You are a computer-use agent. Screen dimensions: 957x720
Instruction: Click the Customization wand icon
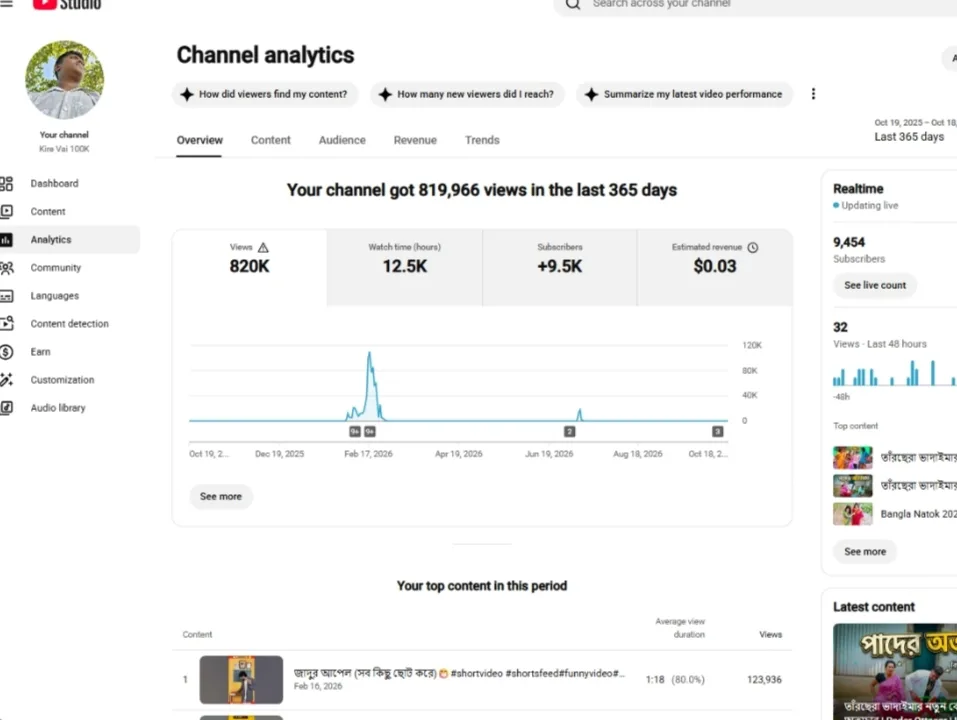pyautogui.click(x=7, y=380)
